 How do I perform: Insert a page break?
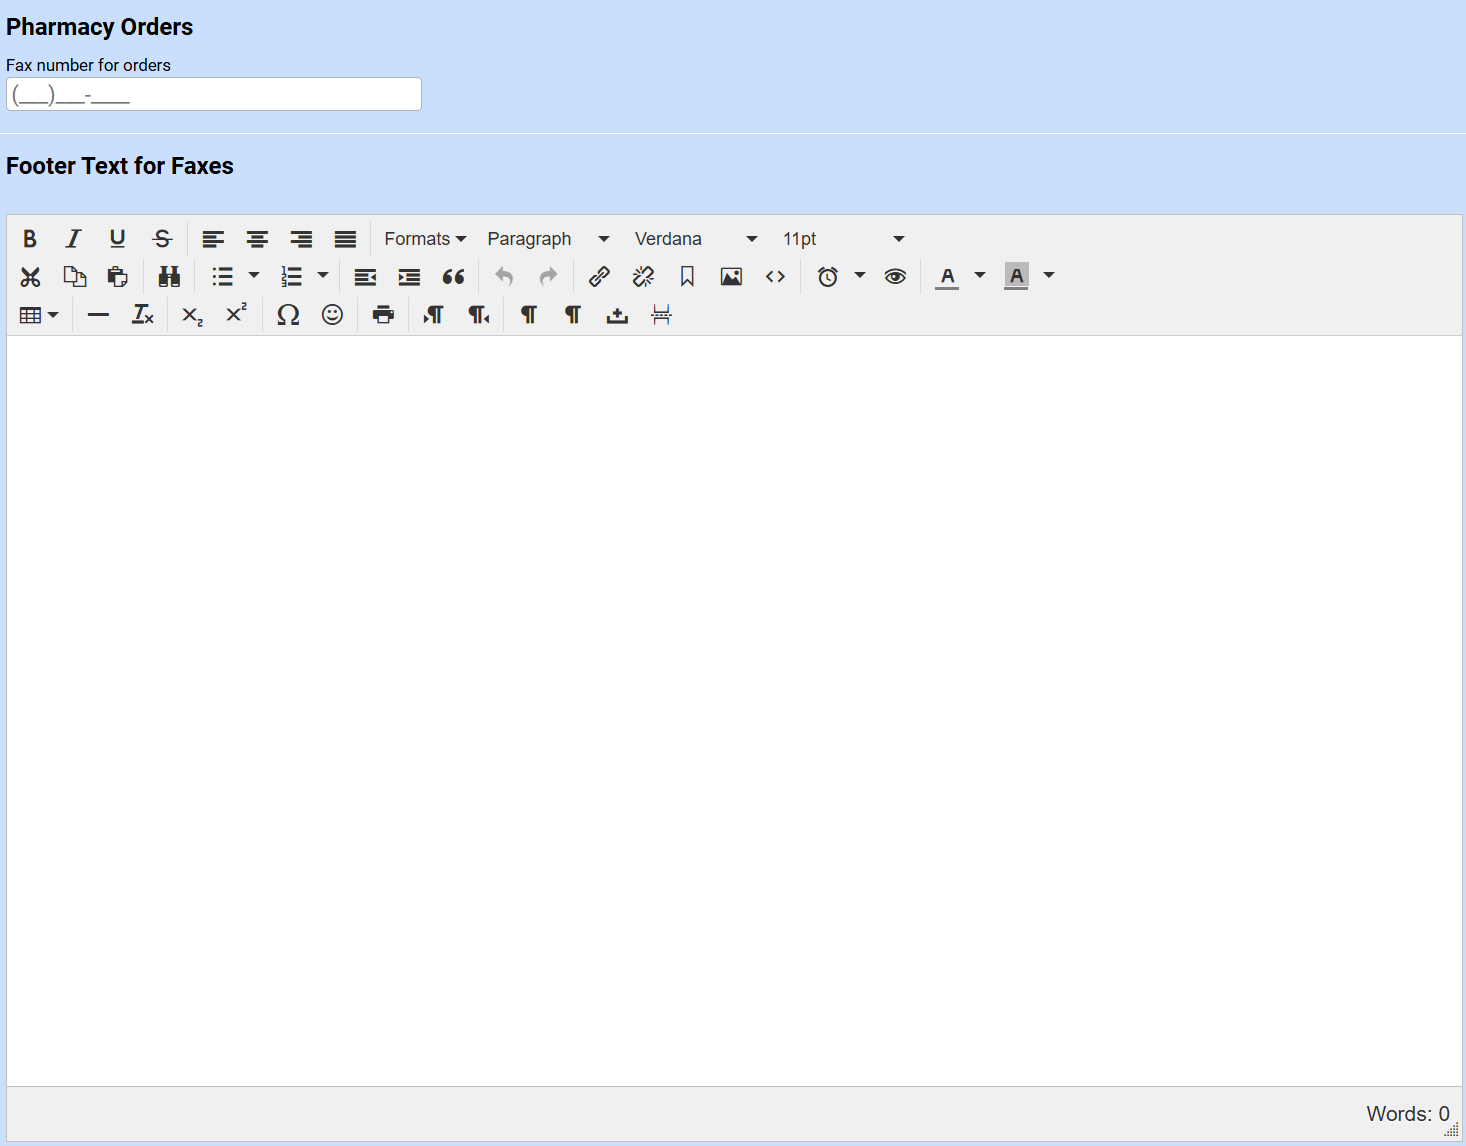coord(661,315)
